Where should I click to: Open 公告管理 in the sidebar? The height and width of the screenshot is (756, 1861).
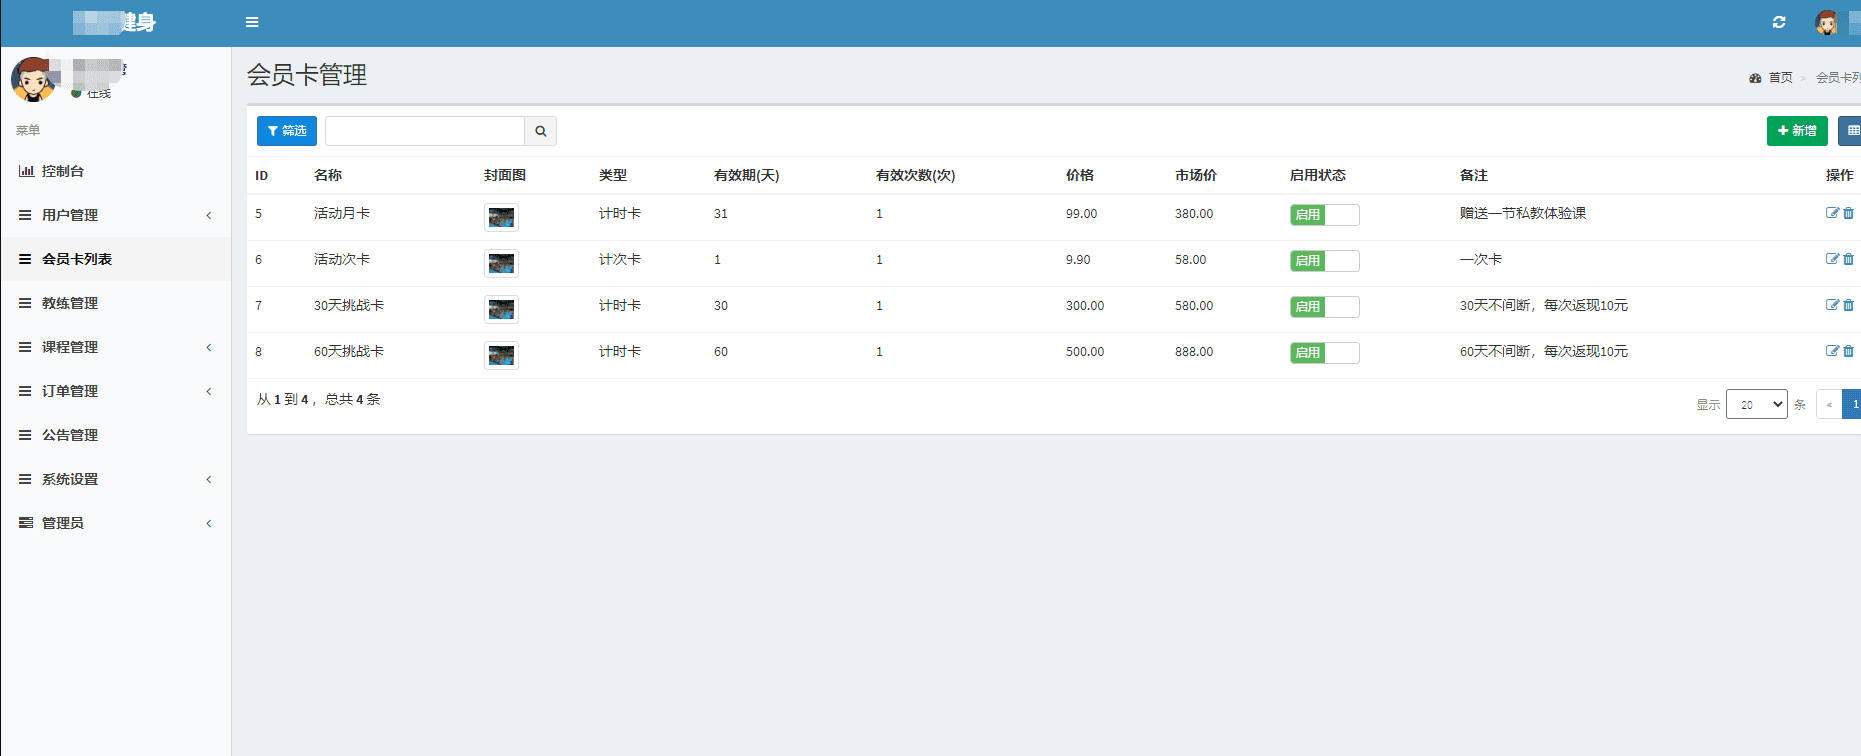[x=116, y=435]
